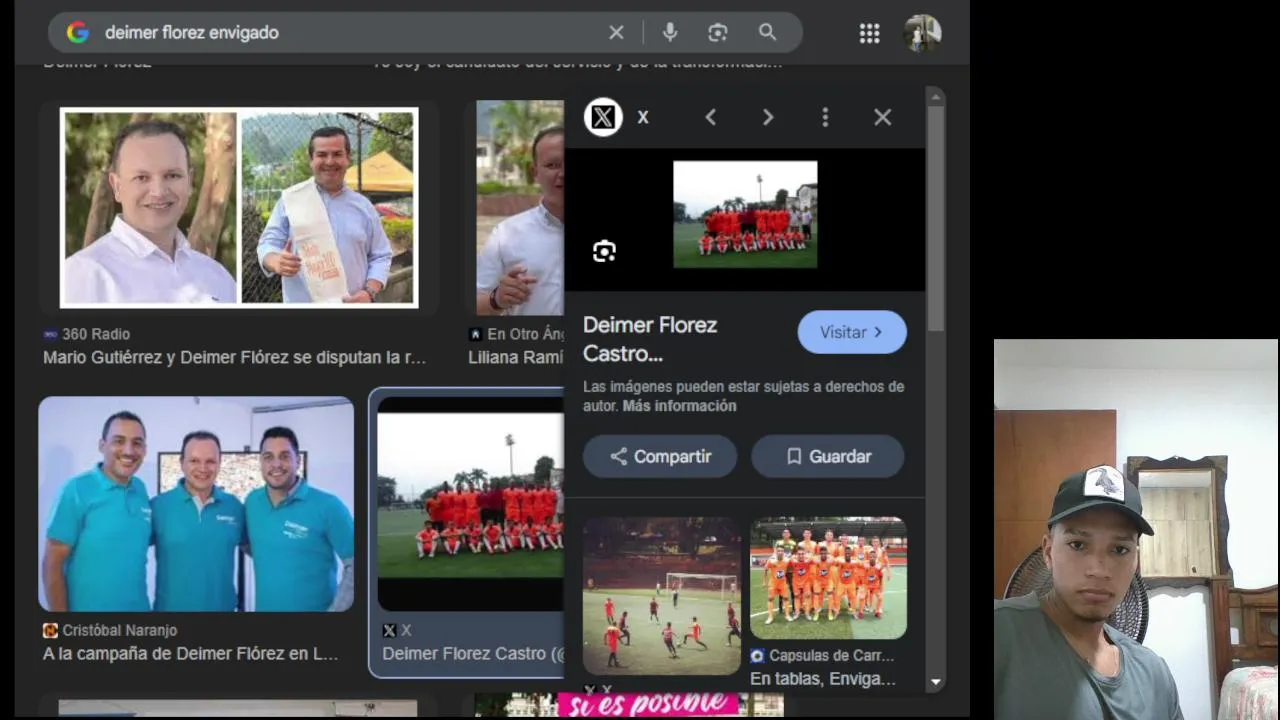Screen dimensions: 1280x720
Task: Click the panel scrollbar up arrow
Action: pos(936,97)
